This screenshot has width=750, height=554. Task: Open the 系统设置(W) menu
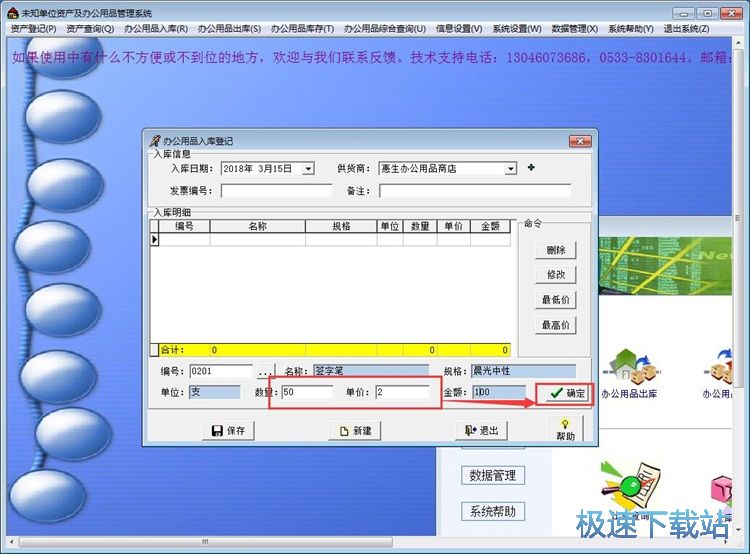click(x=517, y=29)
